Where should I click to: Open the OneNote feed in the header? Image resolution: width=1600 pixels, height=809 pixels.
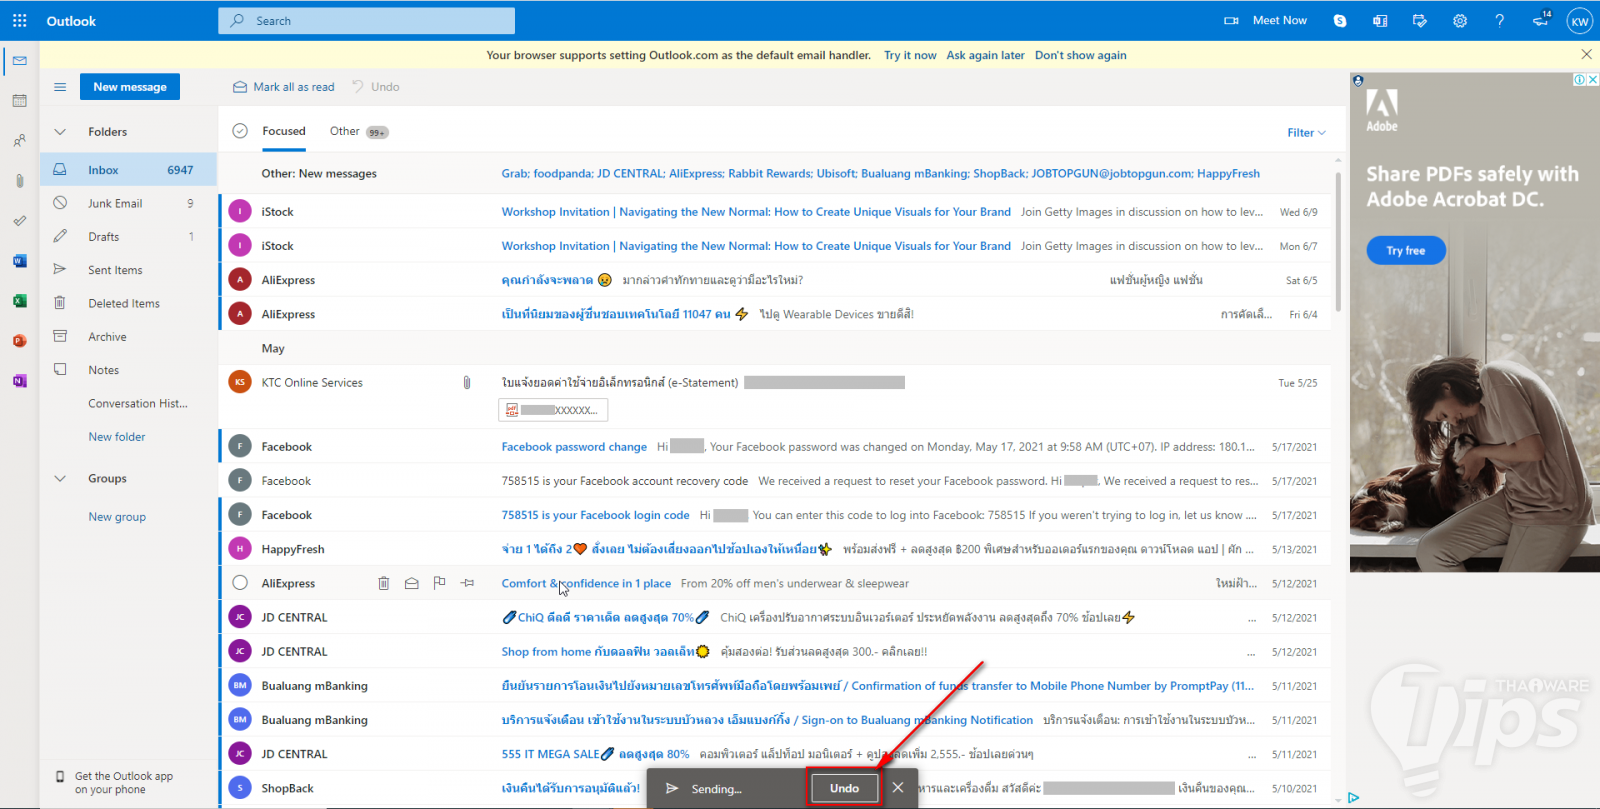[x=1380, y=20]
